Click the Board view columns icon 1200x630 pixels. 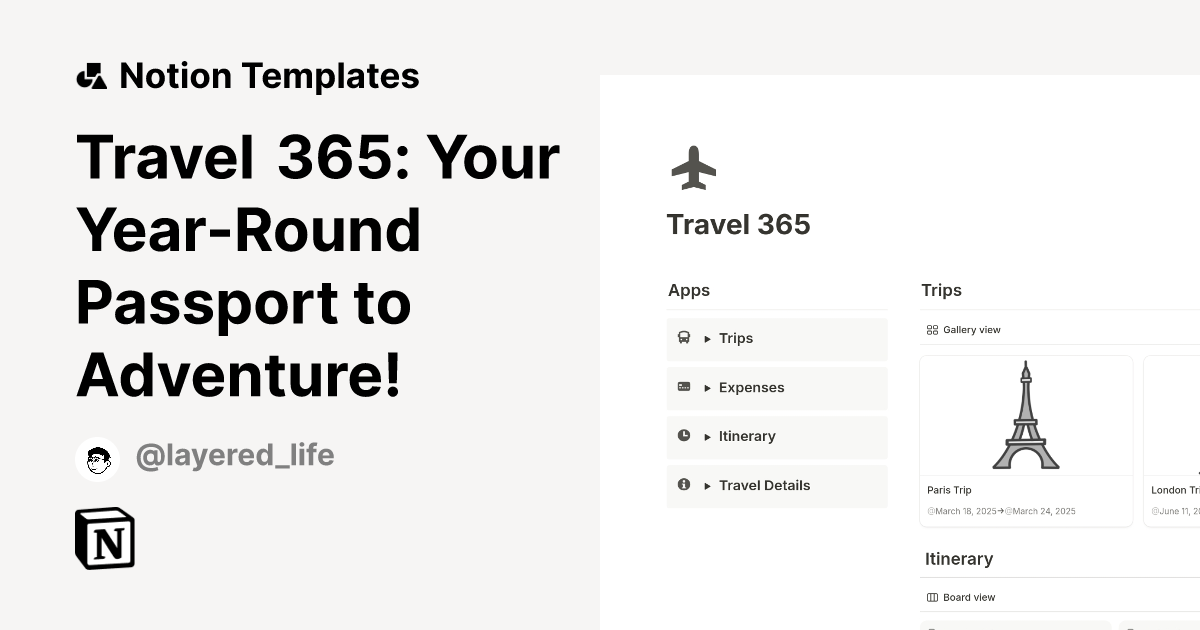[932, 597]
